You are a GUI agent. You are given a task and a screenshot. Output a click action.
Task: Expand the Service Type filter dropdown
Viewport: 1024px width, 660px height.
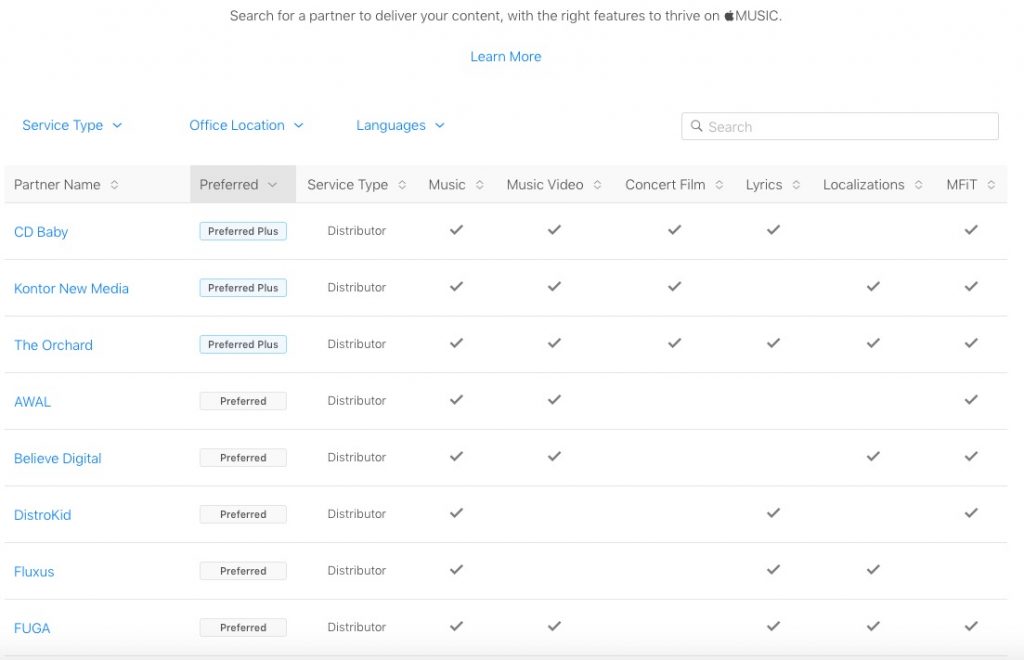(x=72, y=125)
